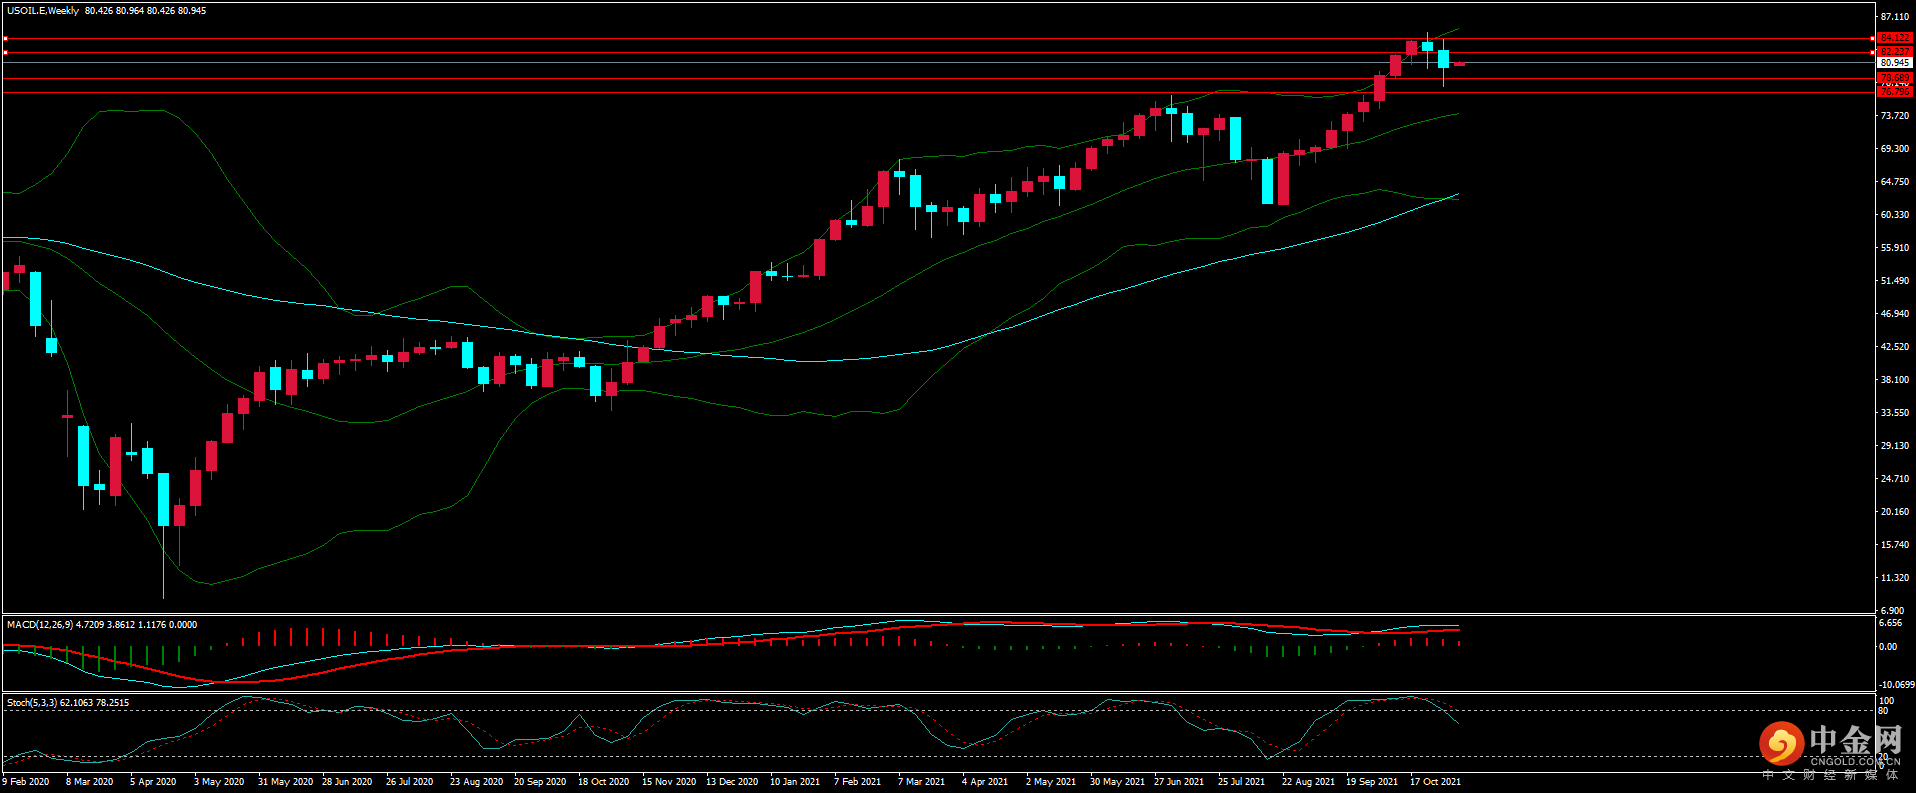Click the 42.520 price scale value
Screen dimensions: 1916x793
tap(1894, 347)
